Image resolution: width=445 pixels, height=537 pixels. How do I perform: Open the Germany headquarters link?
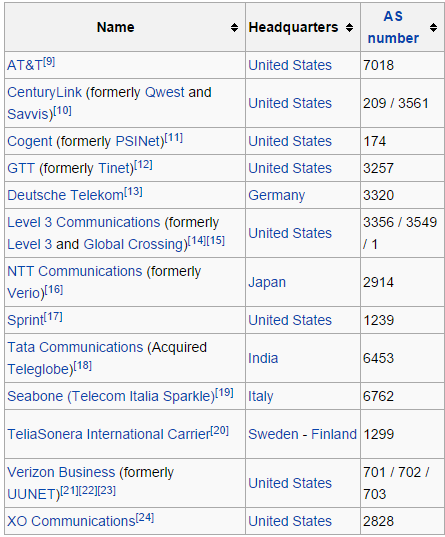276,195
